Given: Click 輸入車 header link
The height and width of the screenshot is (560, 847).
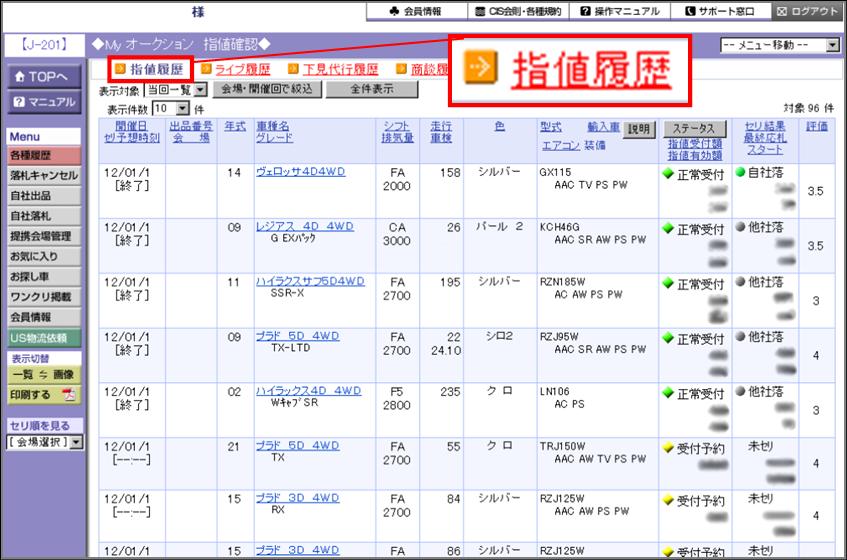Looking at the screenshot, I should [x=603, y=126].
